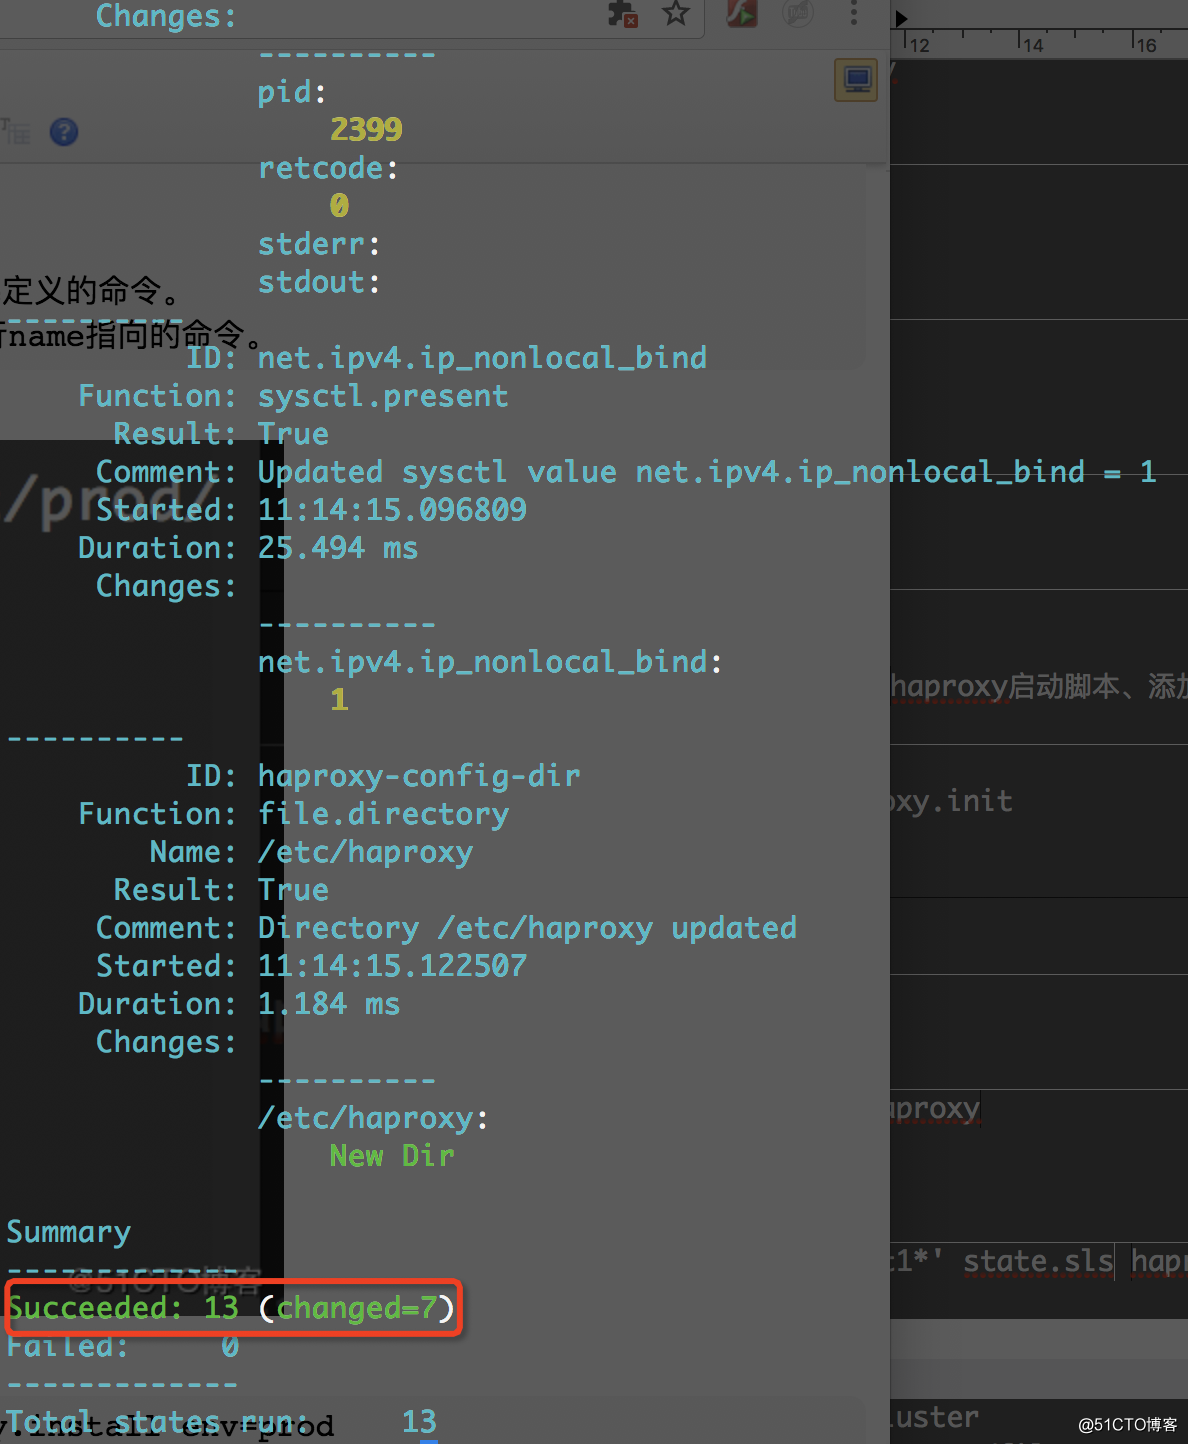Click the stdout label
This screenshot has width=1188, height=1444.
pos(320,282)
